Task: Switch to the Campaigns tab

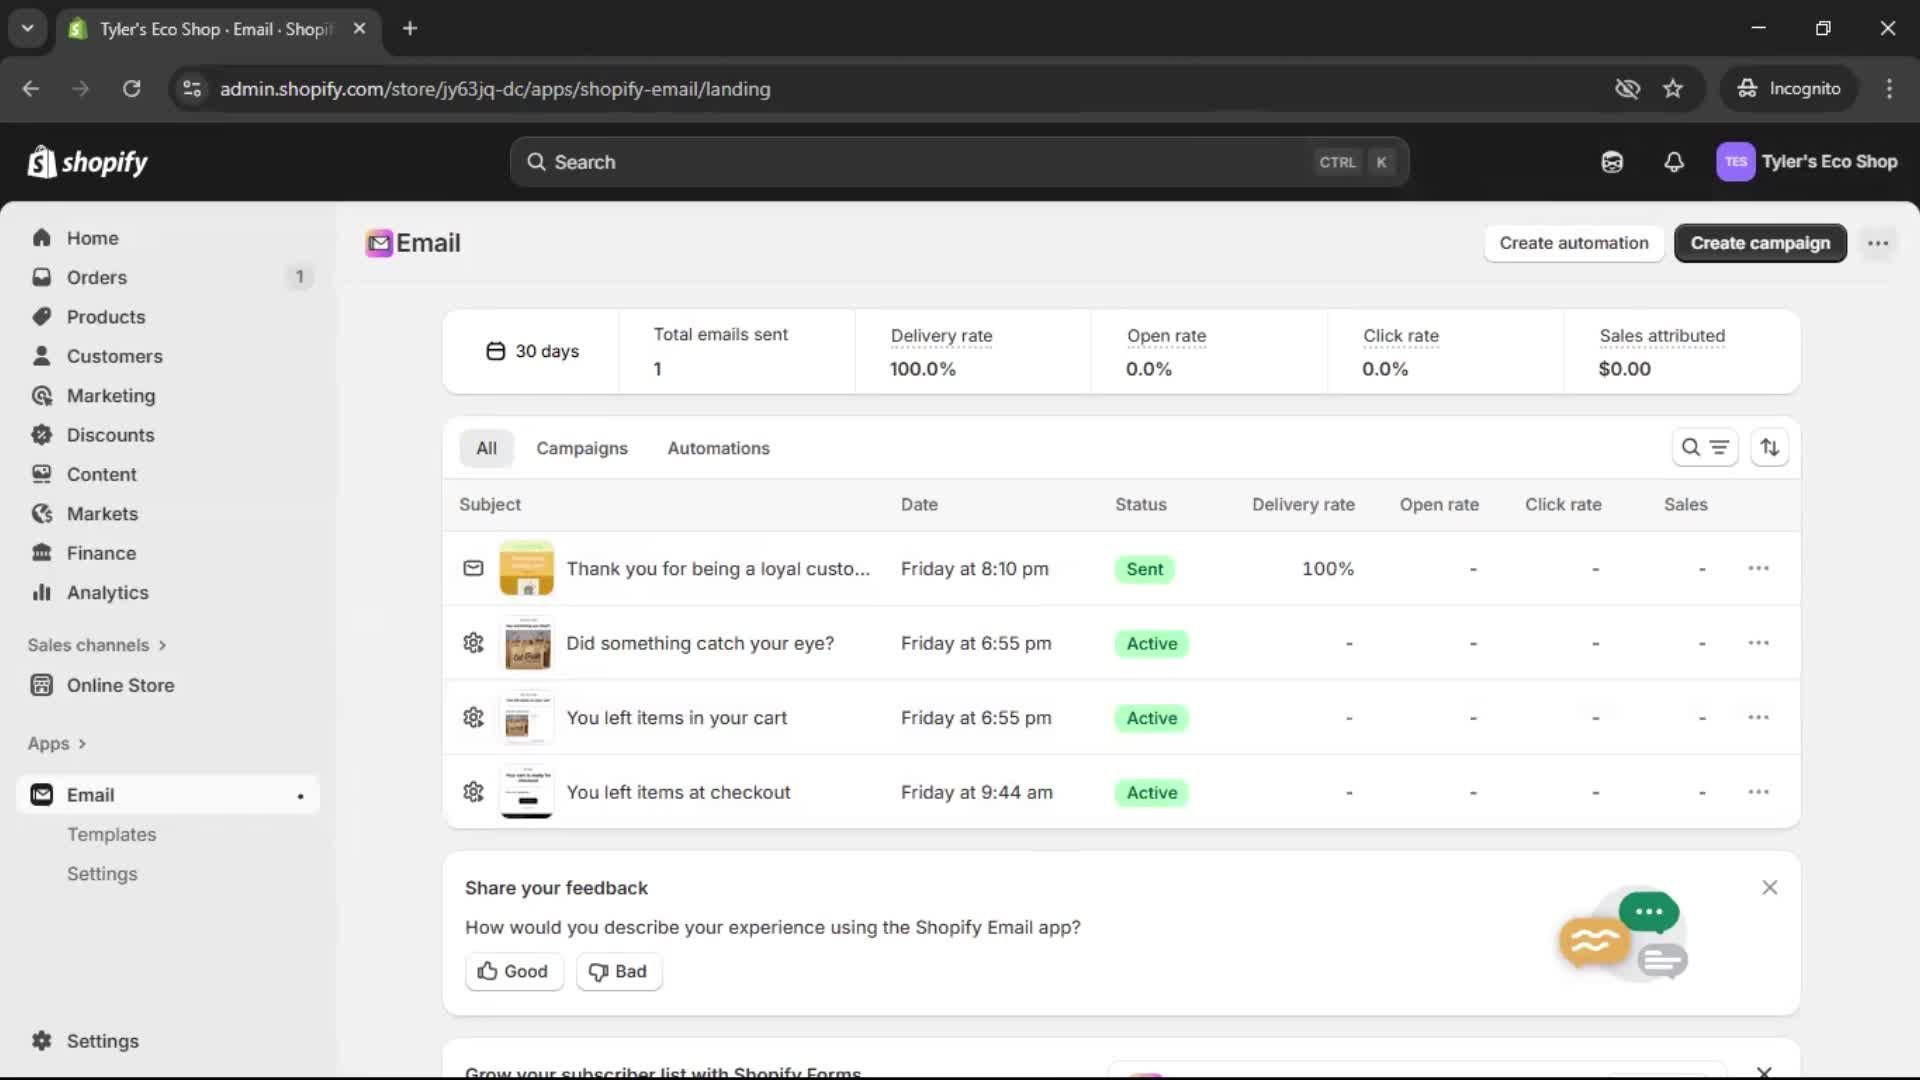Action: [582, 448]
